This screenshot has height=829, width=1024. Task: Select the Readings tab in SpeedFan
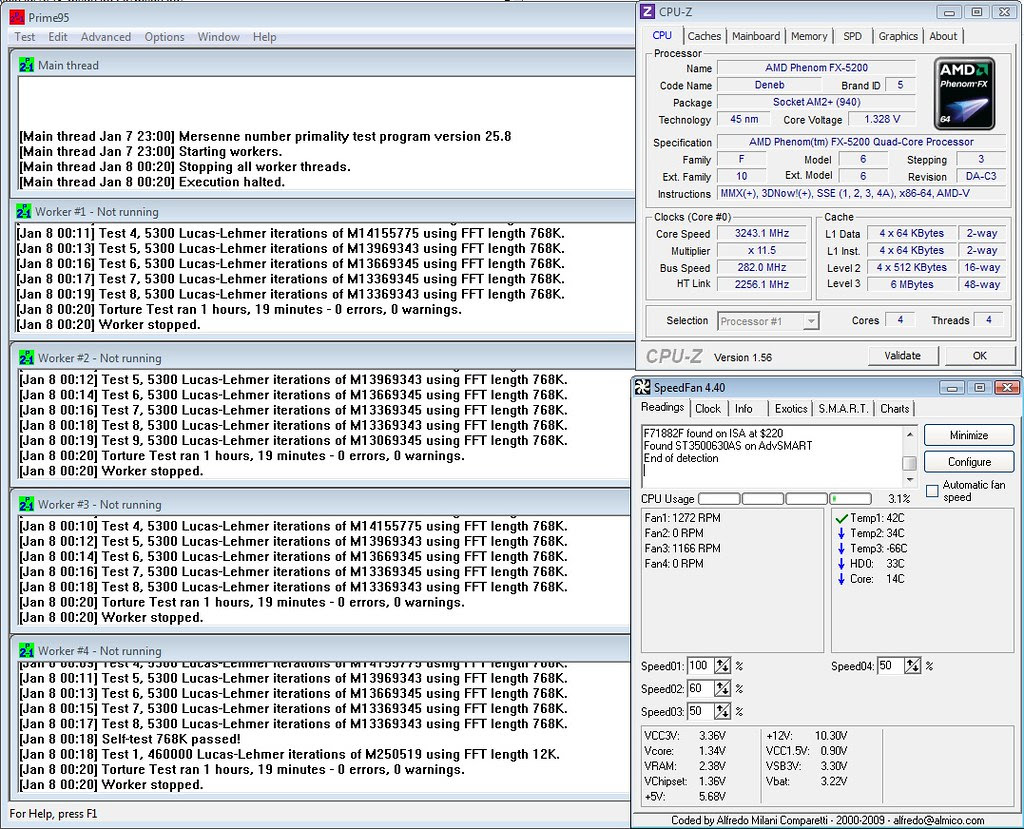tap(662, 408)
